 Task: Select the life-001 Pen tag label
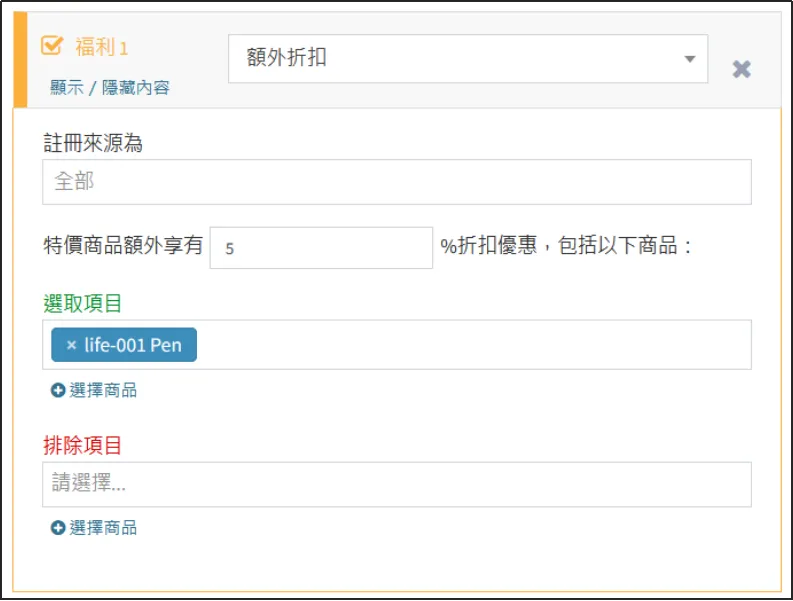pos(132,345)
